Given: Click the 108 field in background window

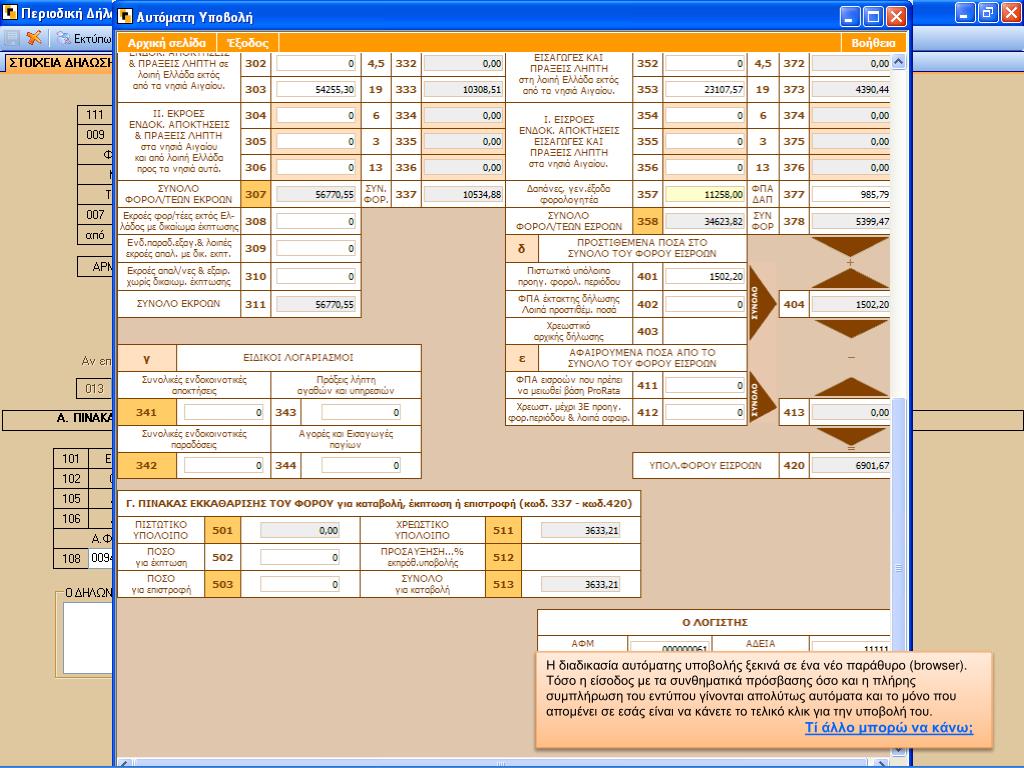Looking at the screenshot, I should [101, 558].
